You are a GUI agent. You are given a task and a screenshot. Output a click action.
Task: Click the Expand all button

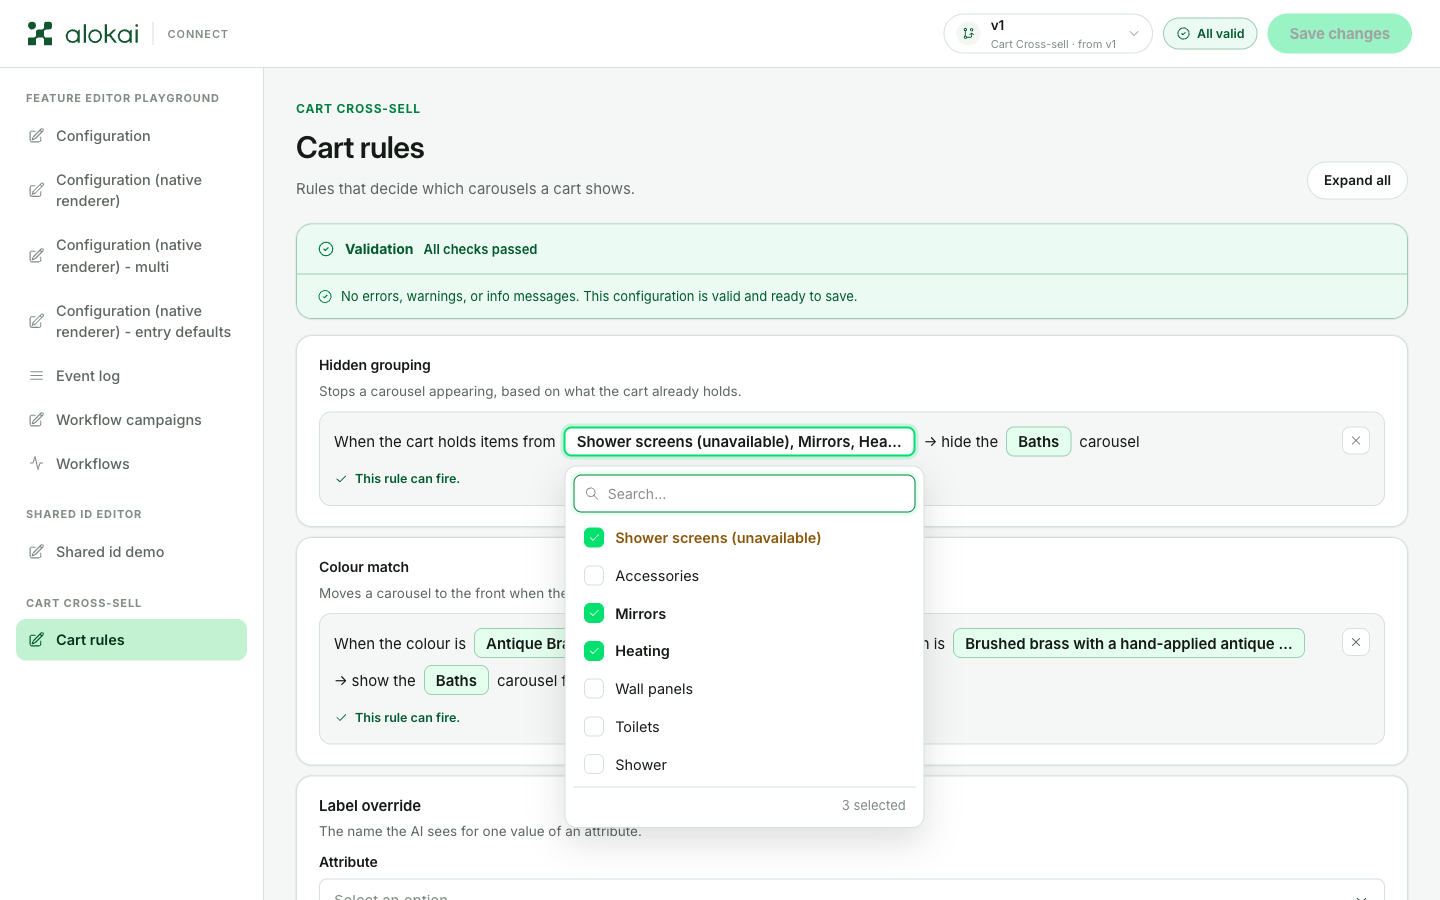click(1357, 181)
